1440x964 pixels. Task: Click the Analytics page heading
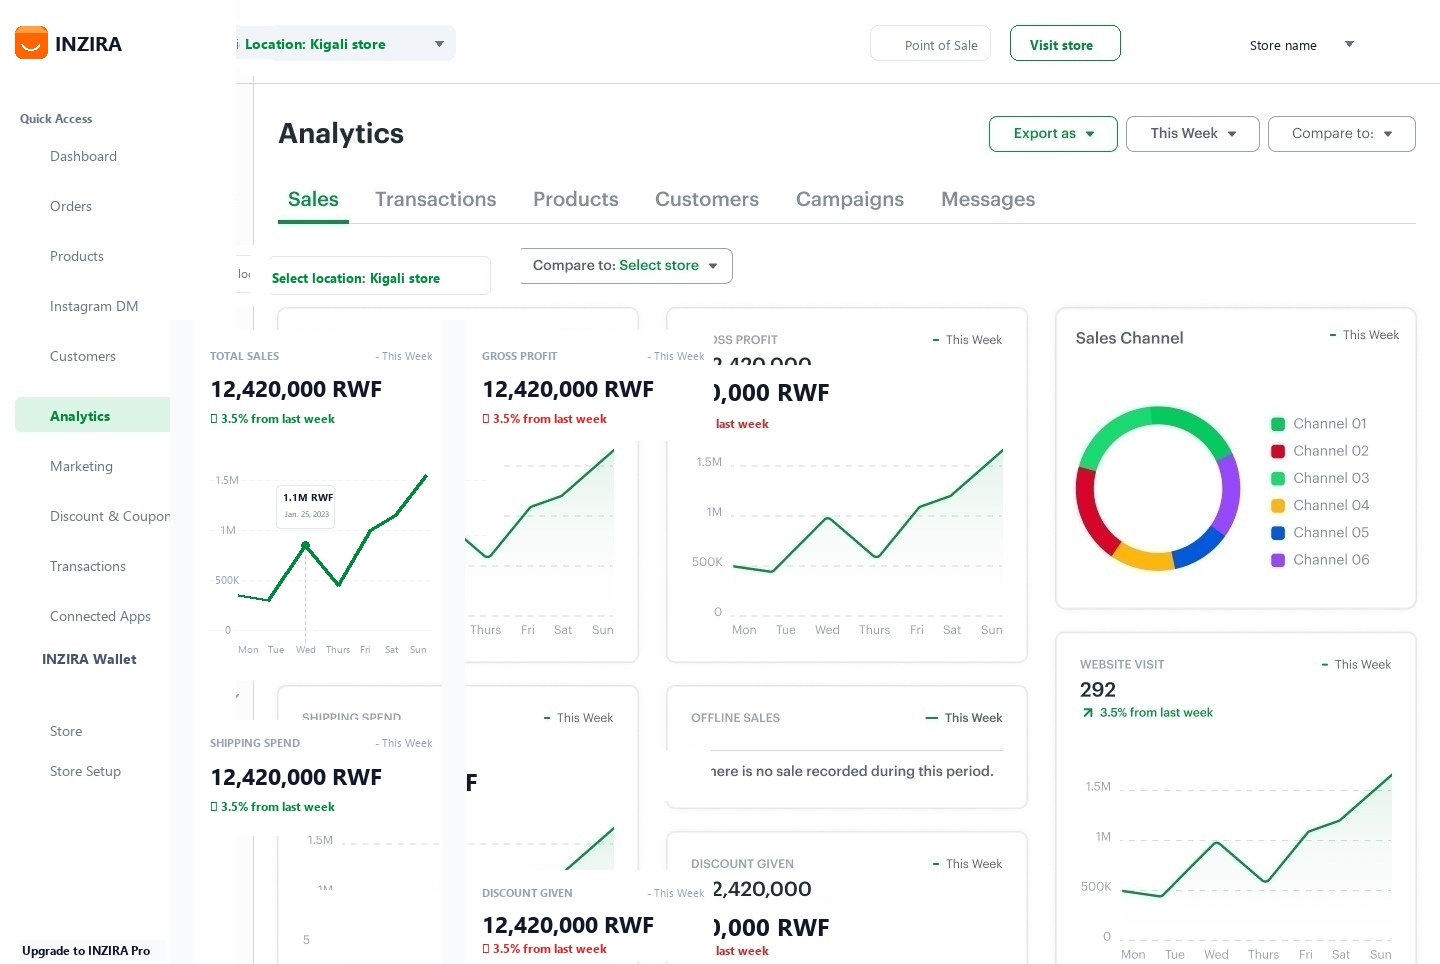pos(341,134)
